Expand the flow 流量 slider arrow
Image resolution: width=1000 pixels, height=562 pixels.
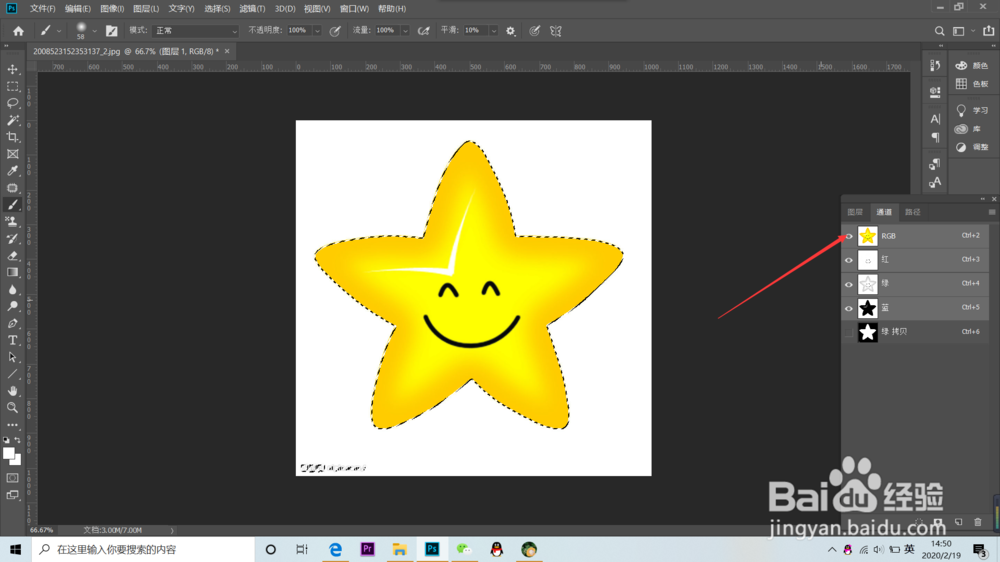(405, 31)
